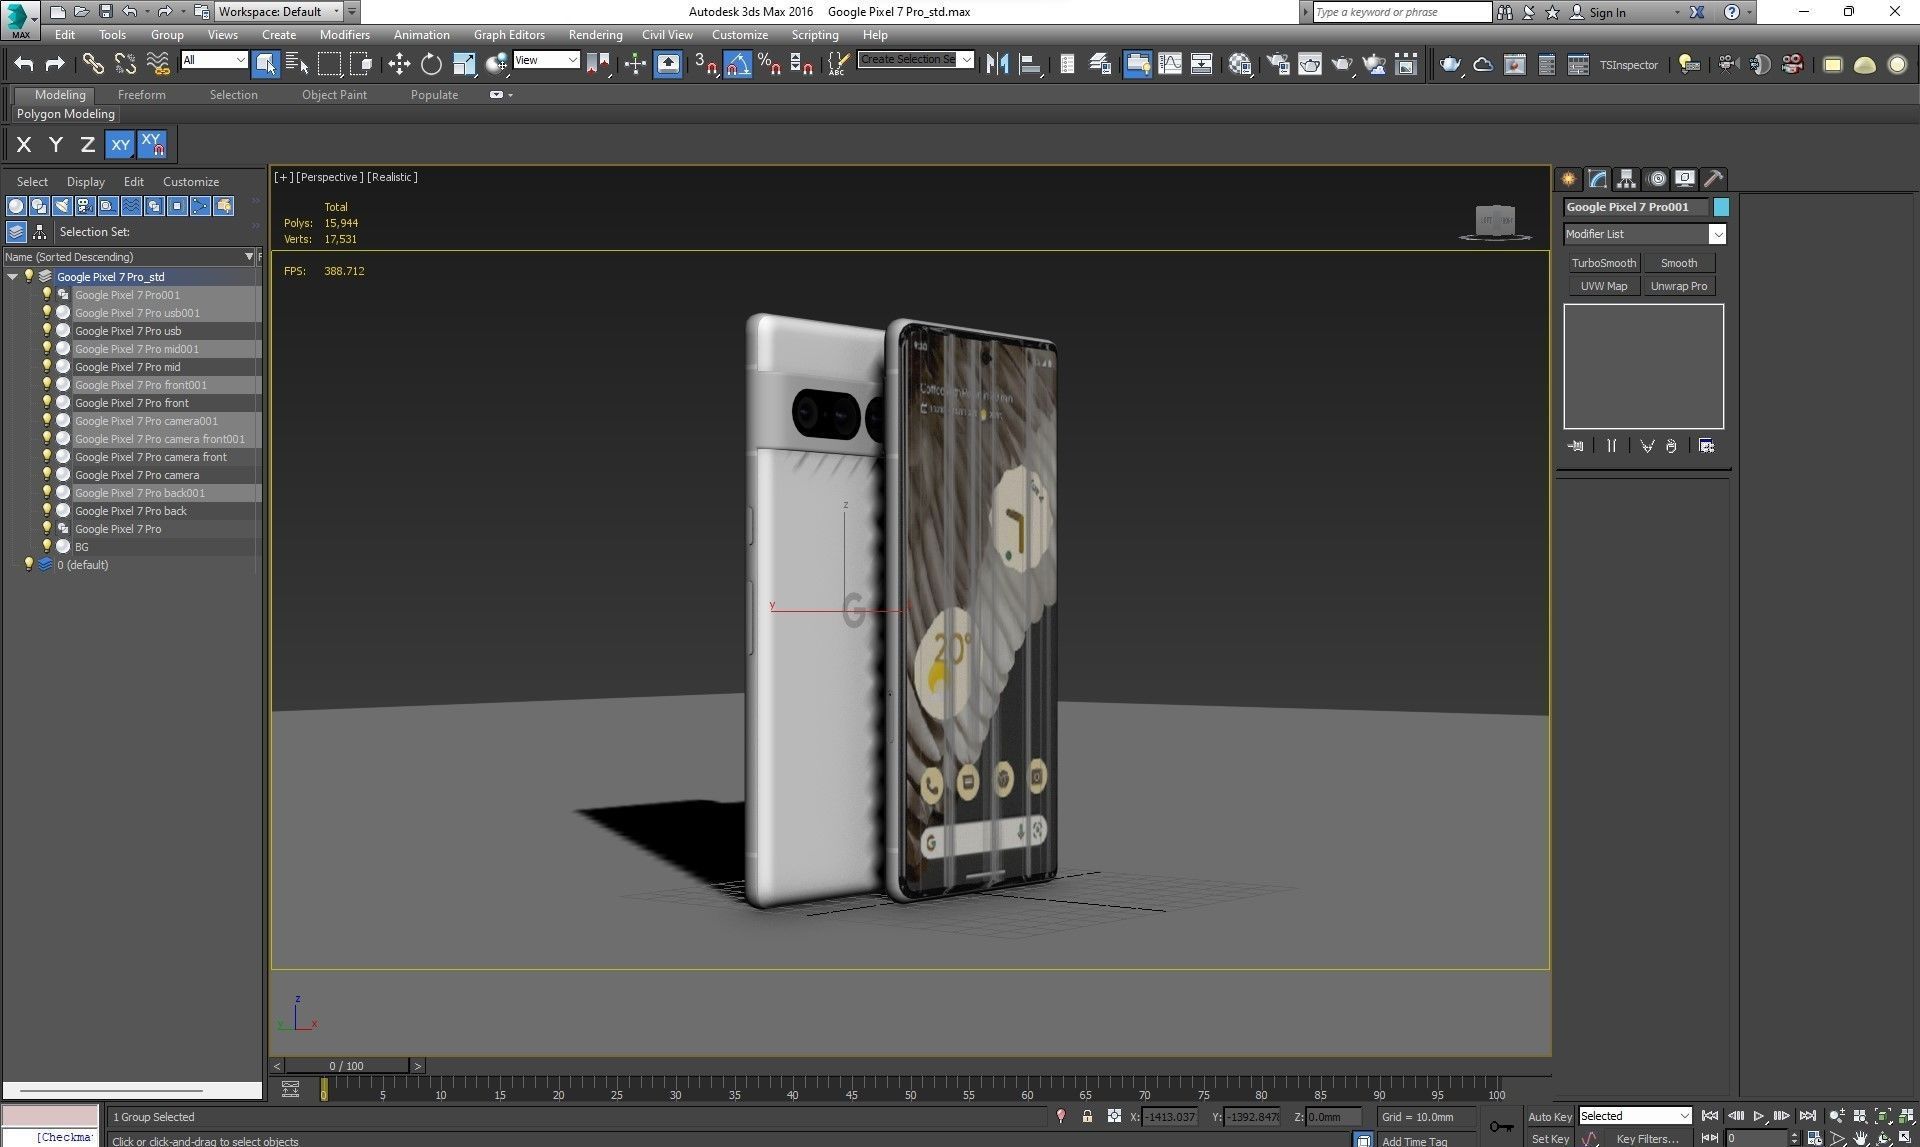Click the Sign In link
The width and height of the screenshot is (1920, 1147).
[1607, 12]
